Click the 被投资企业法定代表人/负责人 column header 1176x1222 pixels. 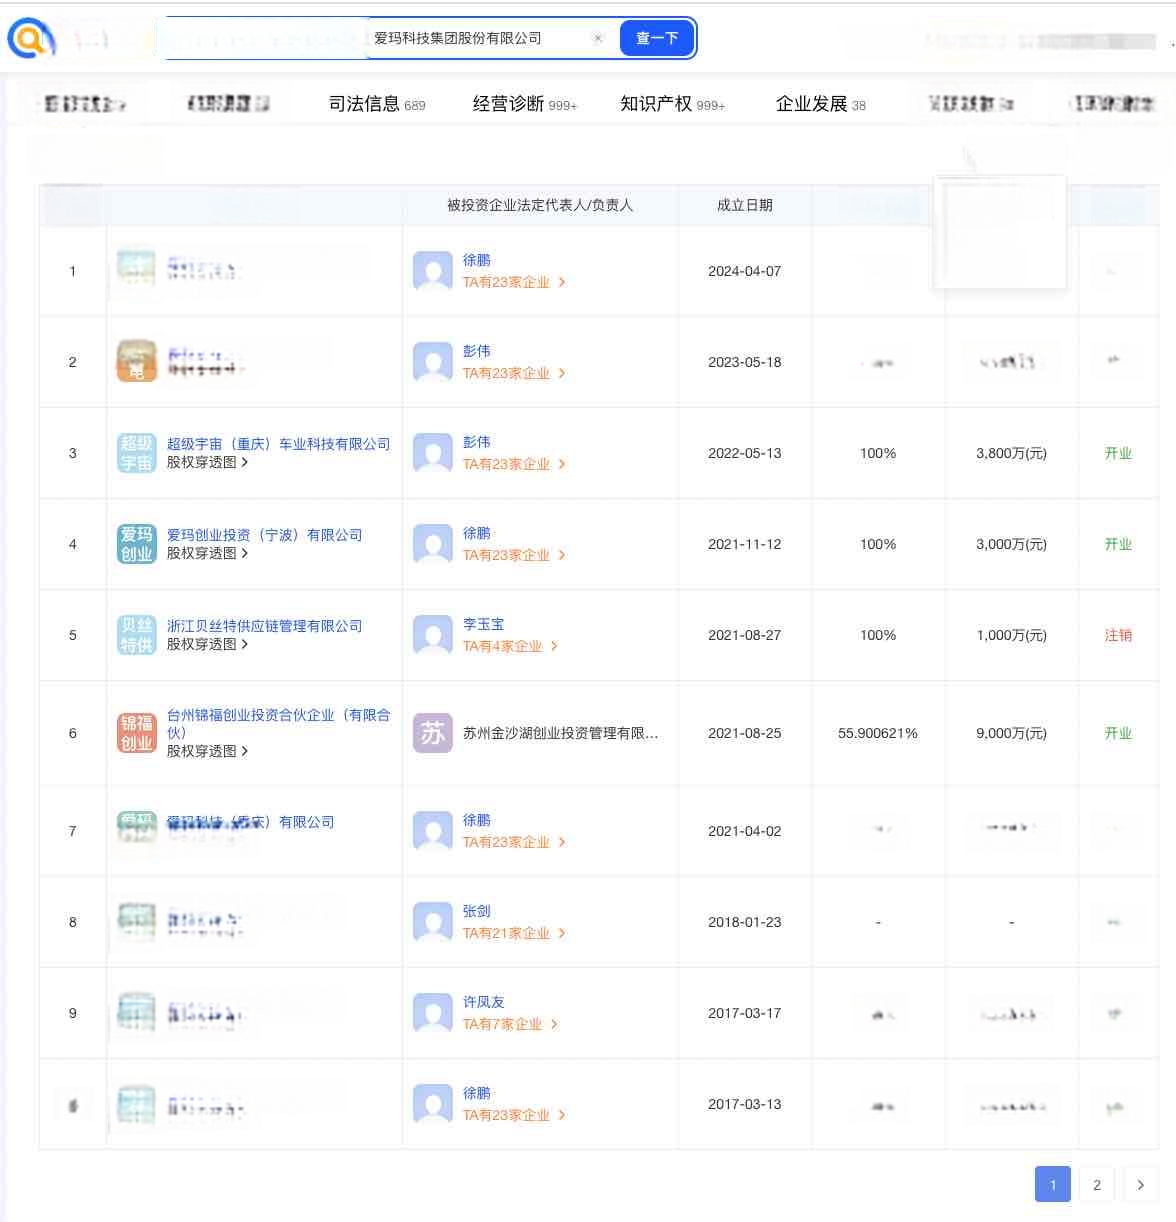coord(540,205)
